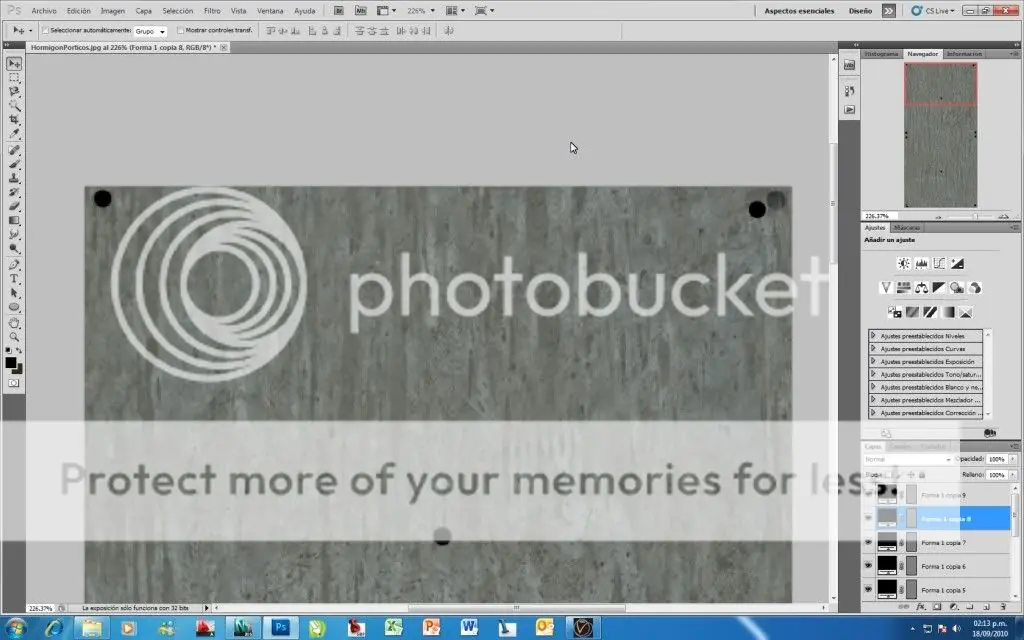Select the Lasso tool

[14, 91]
